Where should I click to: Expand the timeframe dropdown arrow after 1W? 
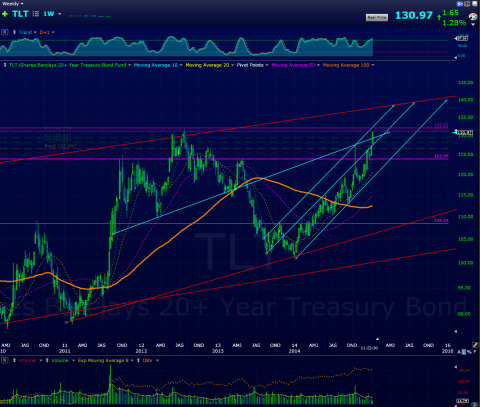point(60,14)
